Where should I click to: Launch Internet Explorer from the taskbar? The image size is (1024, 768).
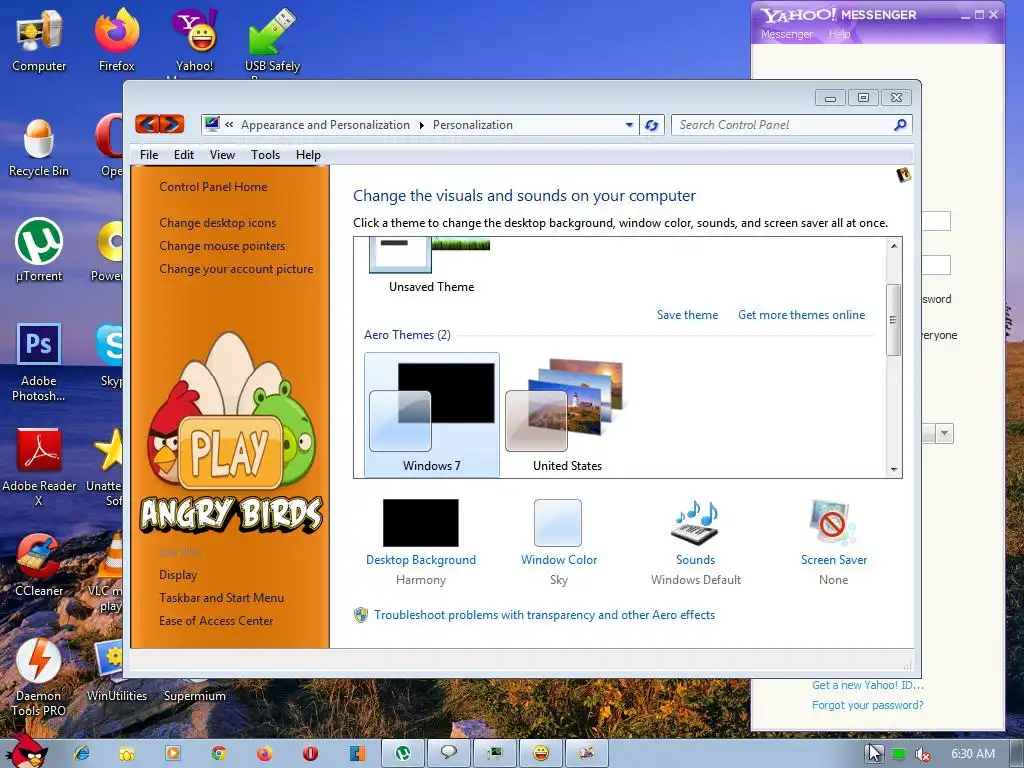(x=82, y=753)
